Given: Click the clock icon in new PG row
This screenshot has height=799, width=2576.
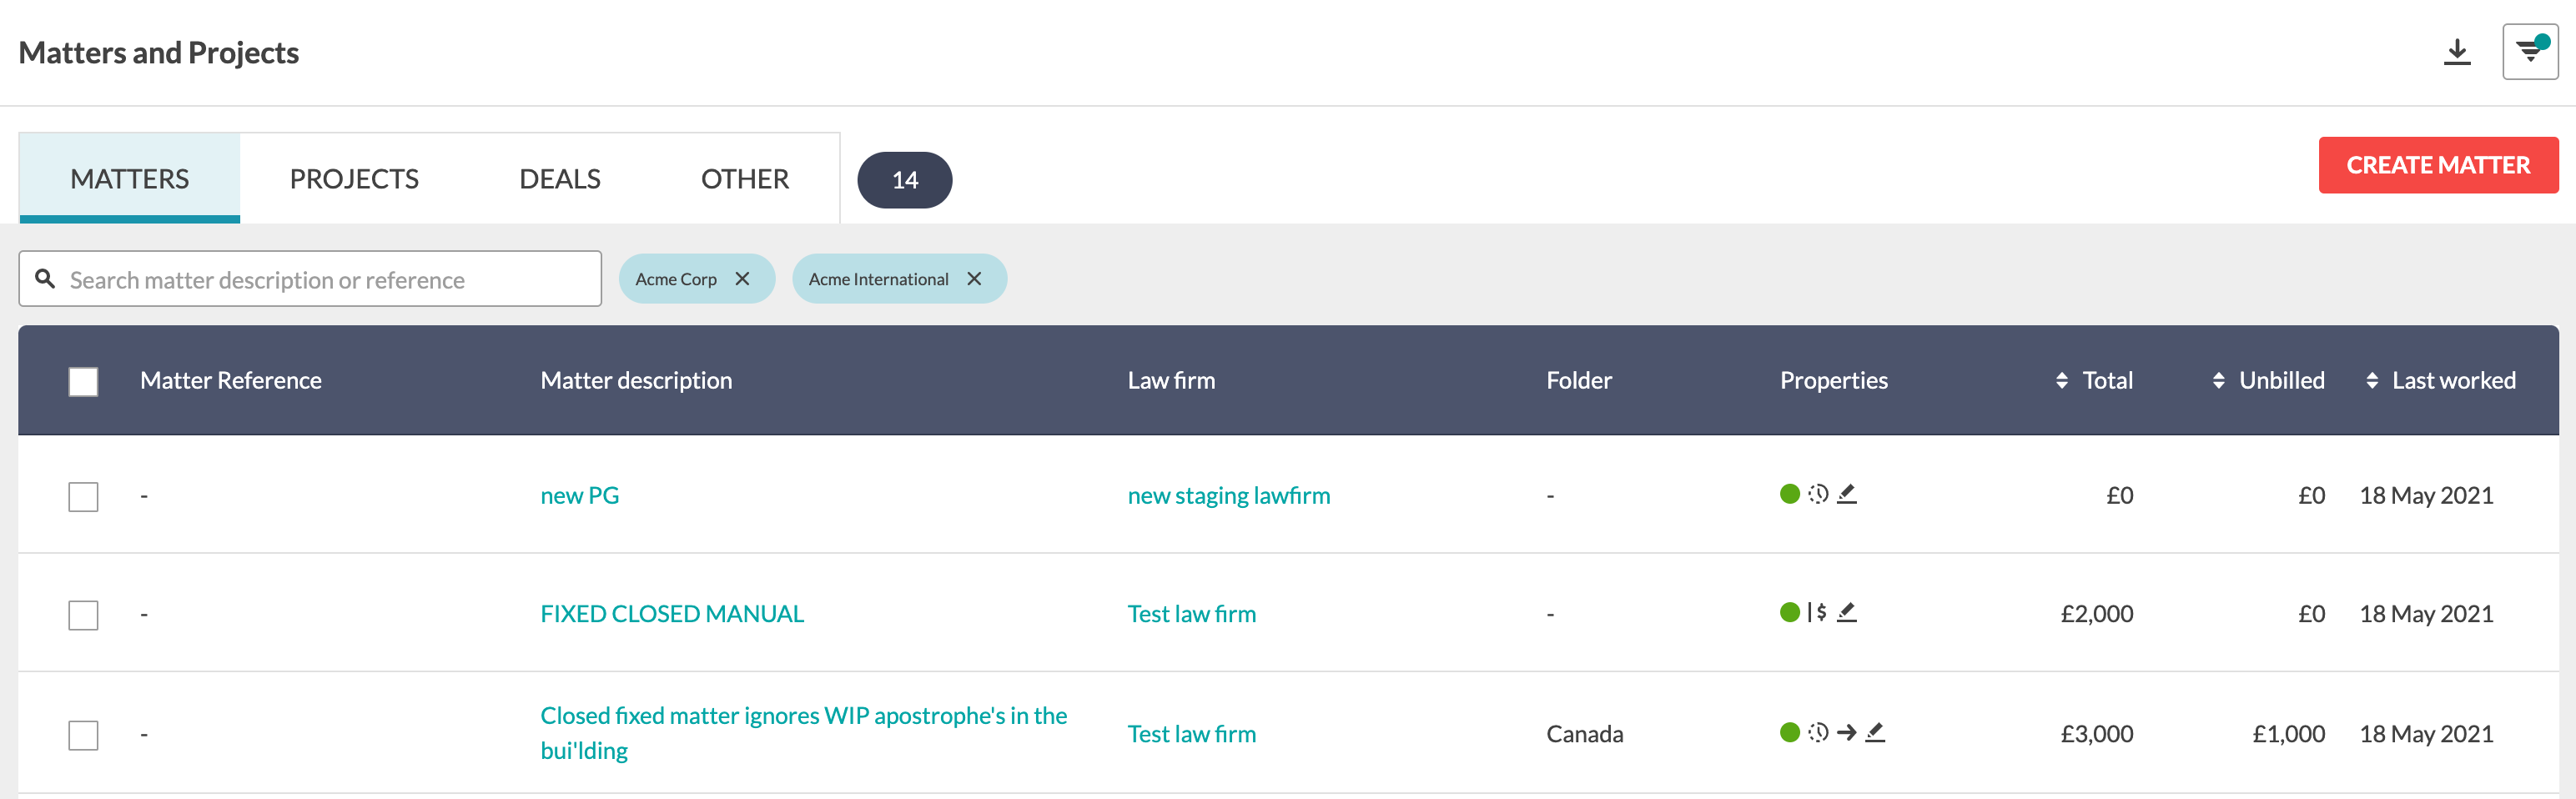Looking at the screenshot, I should [x=1819, y=494].
